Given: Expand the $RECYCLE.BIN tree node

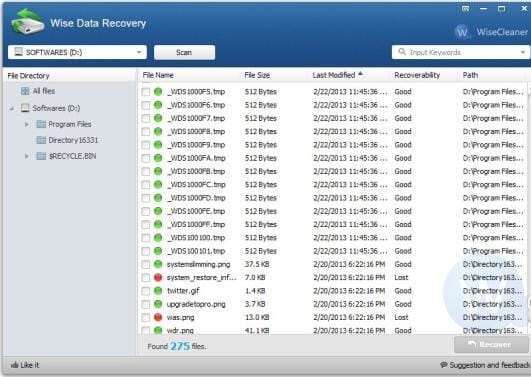Looking at the screenshot, I should [x=27, y=156].
